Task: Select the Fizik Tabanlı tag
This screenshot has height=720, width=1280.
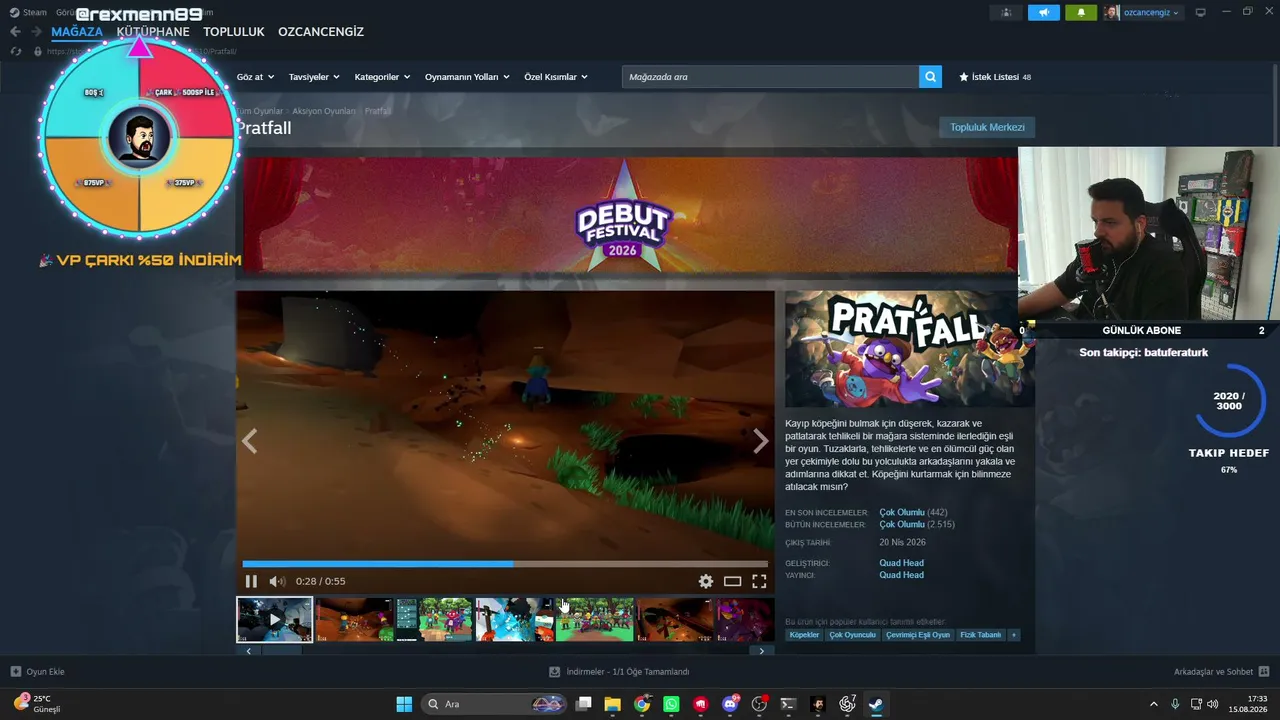Action: click(x=981, y=635)
